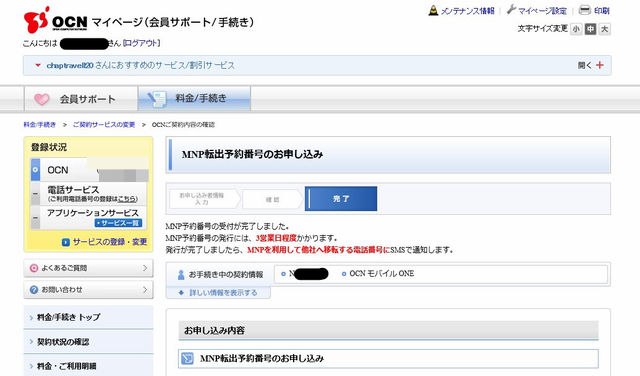Click the red triangle in recommendation bar
640x376 pixels.
38,65
